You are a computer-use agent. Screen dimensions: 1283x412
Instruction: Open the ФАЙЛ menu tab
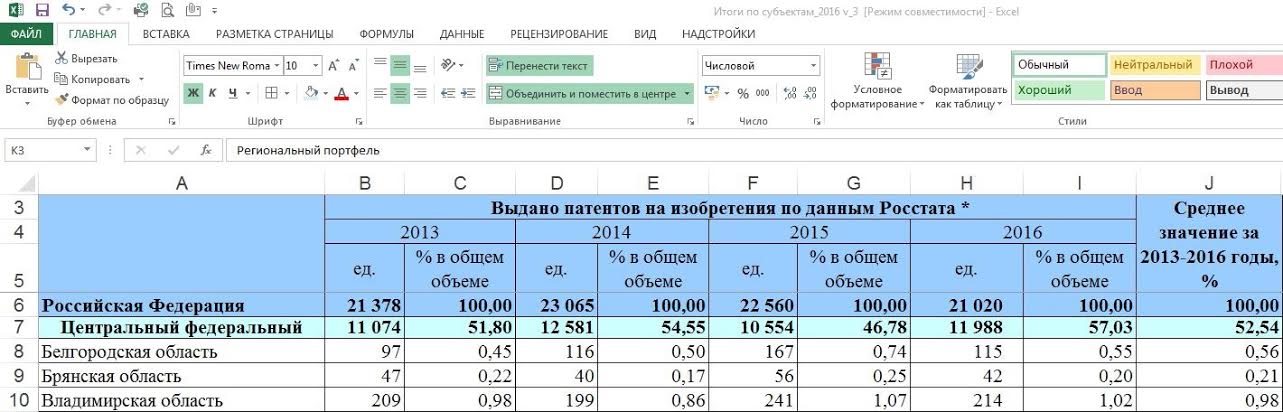click(26, 33)
